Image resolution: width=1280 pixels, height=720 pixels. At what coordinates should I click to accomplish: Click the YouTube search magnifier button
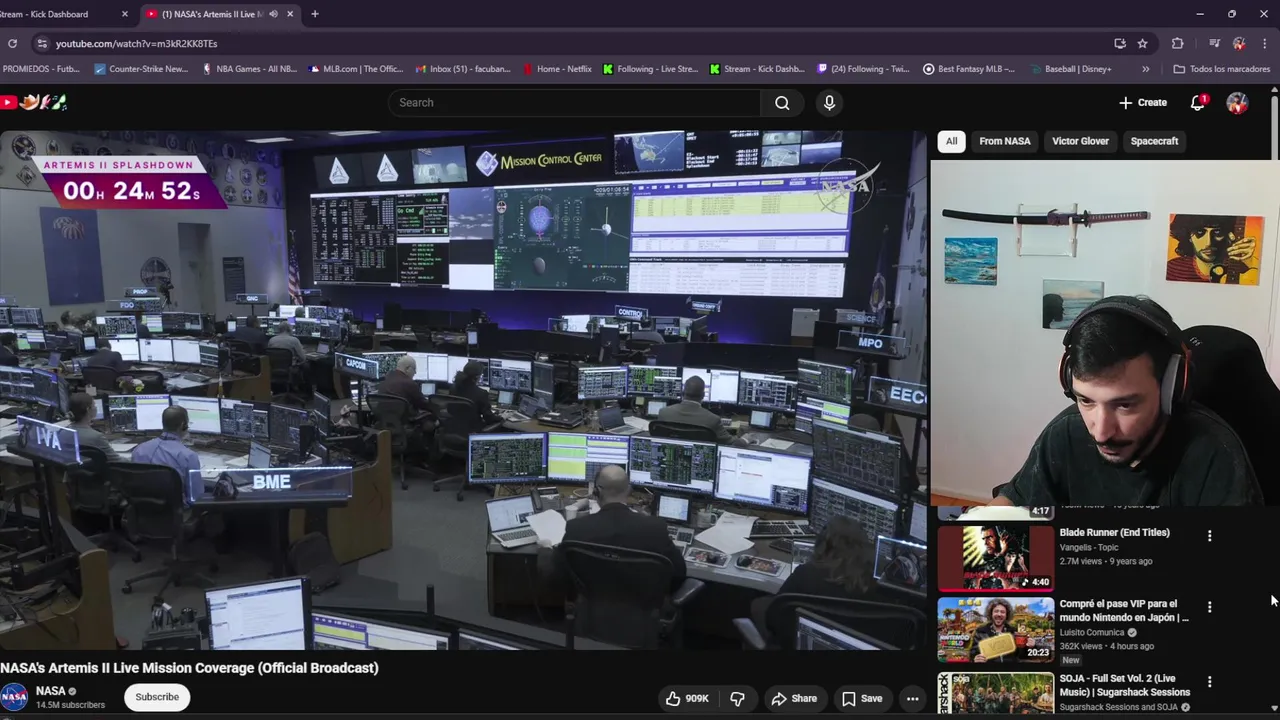pos(782,102)
